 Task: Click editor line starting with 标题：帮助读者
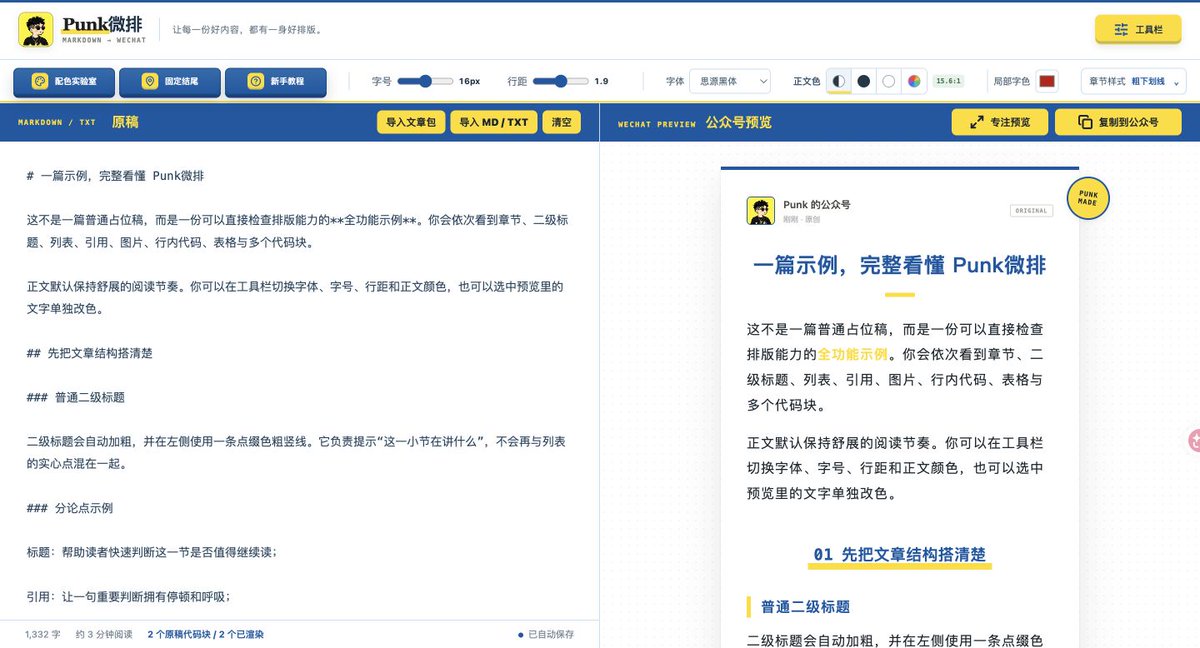click(x=151, y=552)
